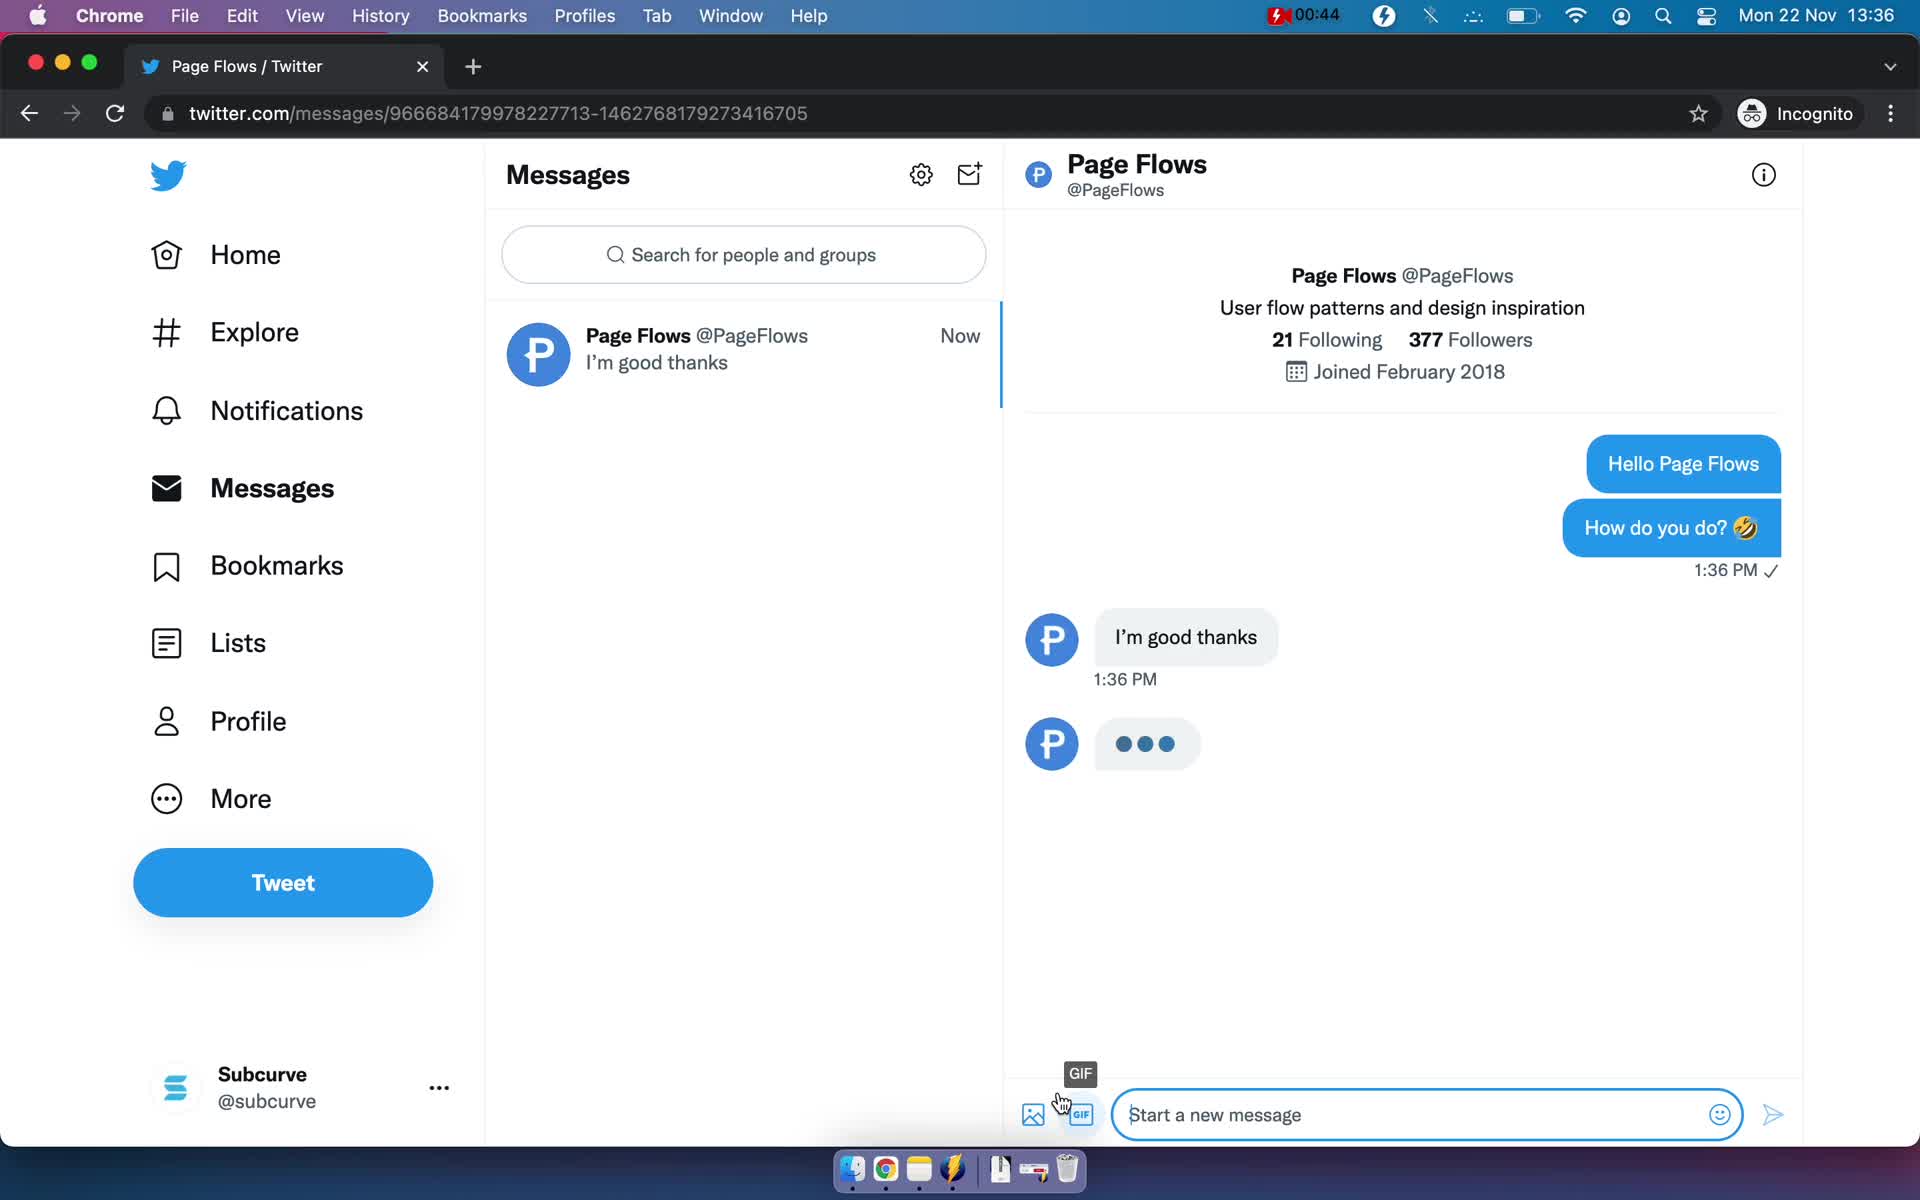Image resolution: width=1920 pixels, height=1200 pixels.
Task: Open Chrome menu in menu bar
Action: [x=109, y=16]
